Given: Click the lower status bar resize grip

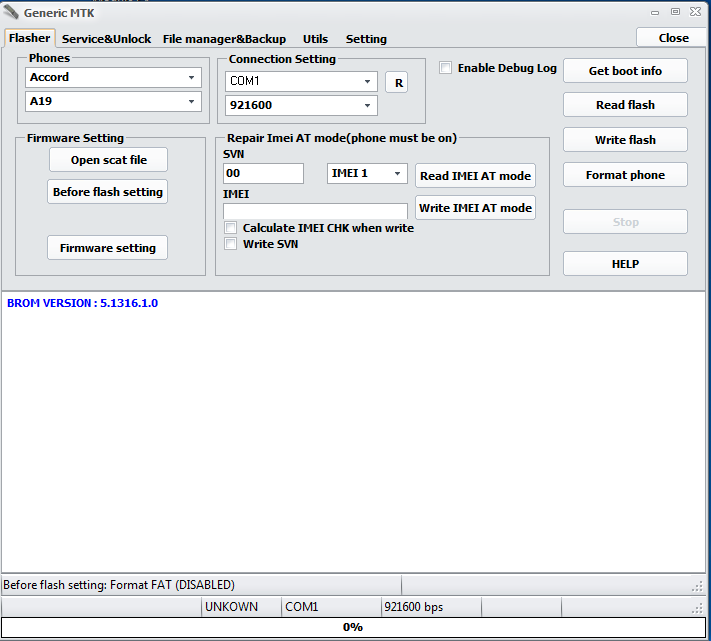Looking at the screenshot, I should (x=698, y=609).
